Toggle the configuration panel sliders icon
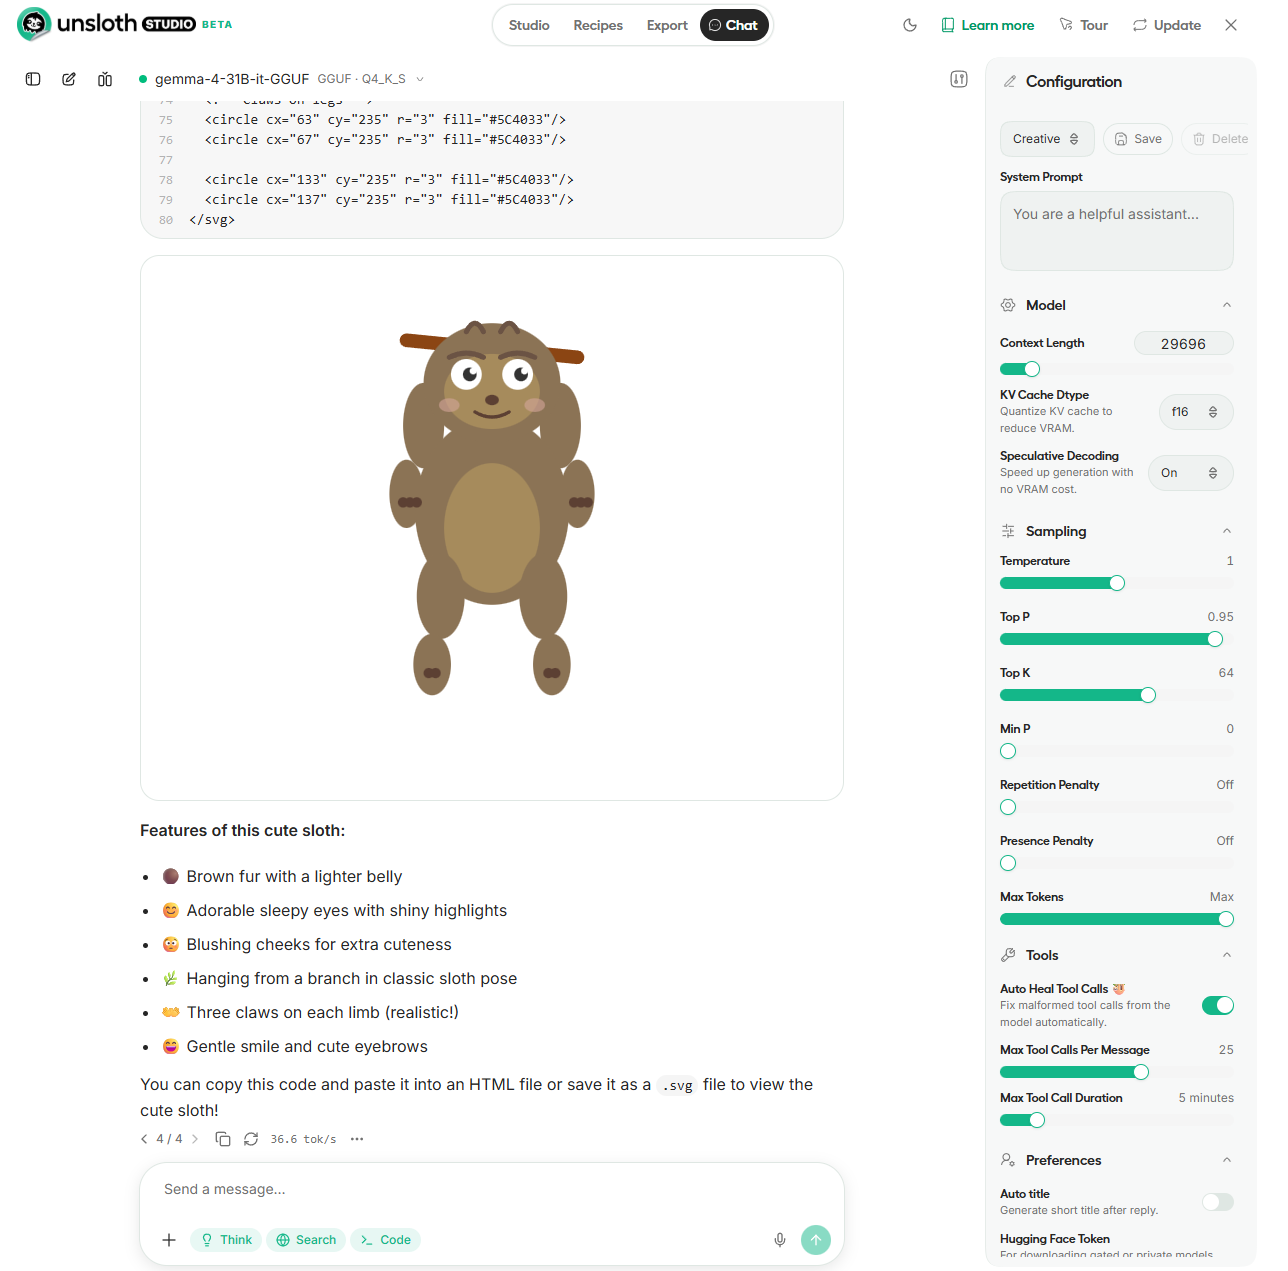The height and width of the screenshot is (1271, 1288). 959,79
